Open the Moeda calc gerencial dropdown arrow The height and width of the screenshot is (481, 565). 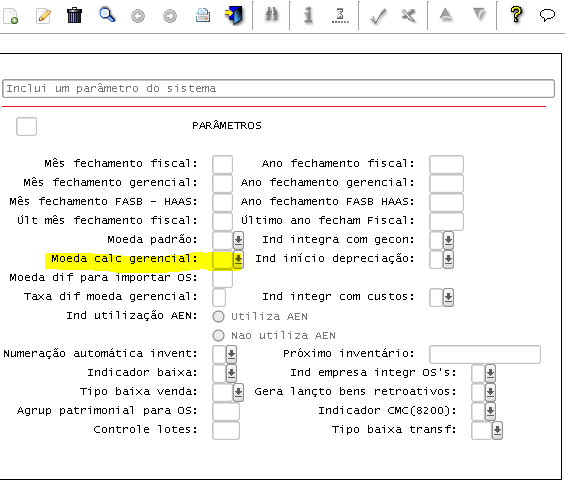pyautogui.click(x=238, y=259)
